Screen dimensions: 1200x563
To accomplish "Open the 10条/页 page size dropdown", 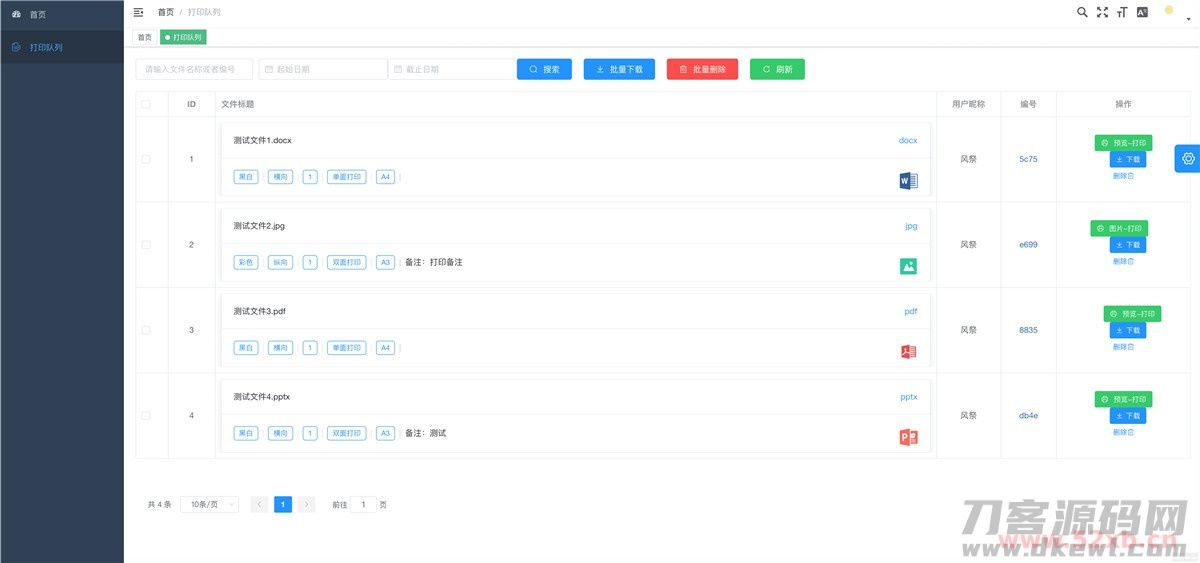I will click(x=210, y=505).
